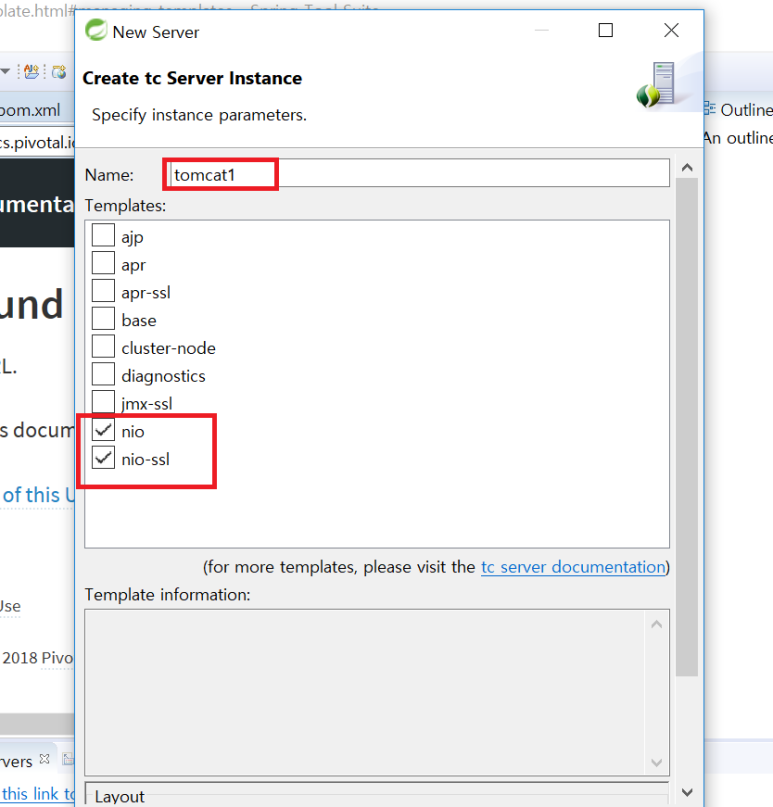Enable the jmx-ssl template checkbox
Screen dimensions: 773x807
coord(103,402)
